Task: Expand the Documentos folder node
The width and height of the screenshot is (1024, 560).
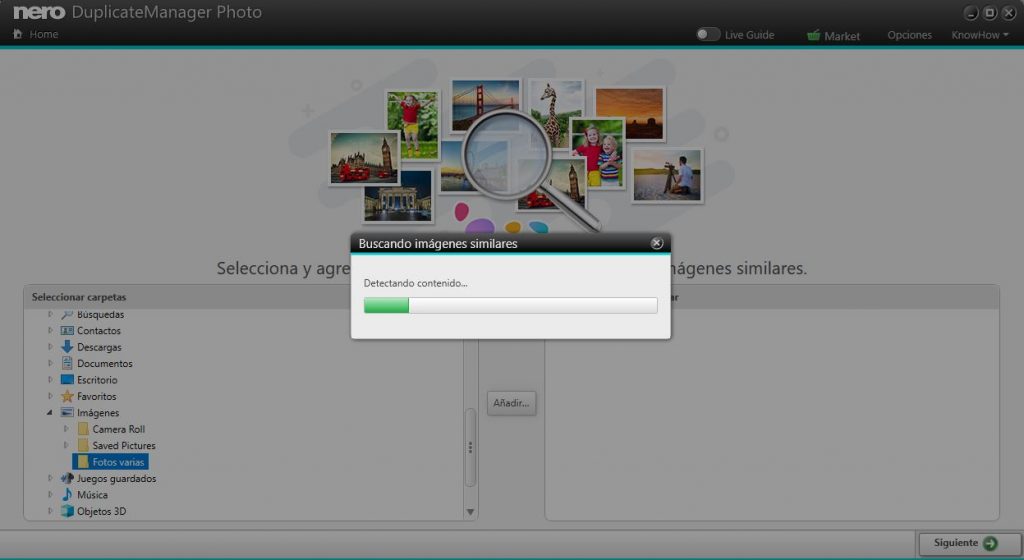Action: click(50, 363)
